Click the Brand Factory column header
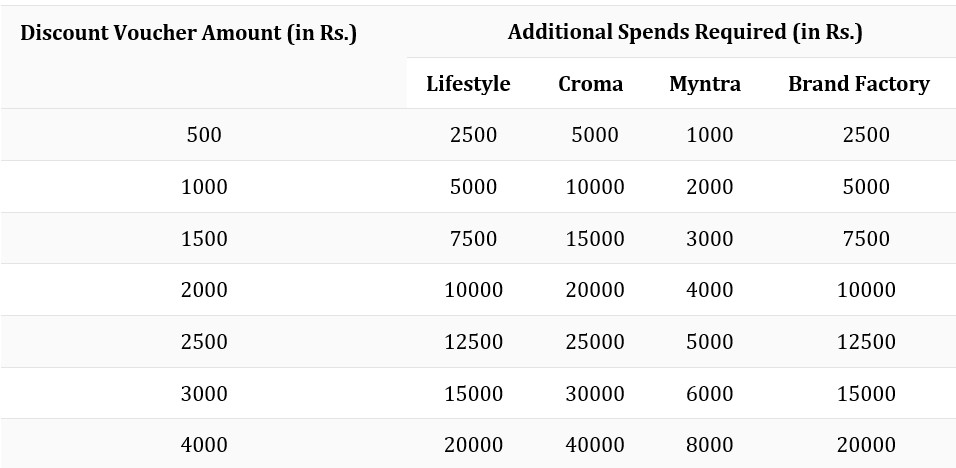 858,84
